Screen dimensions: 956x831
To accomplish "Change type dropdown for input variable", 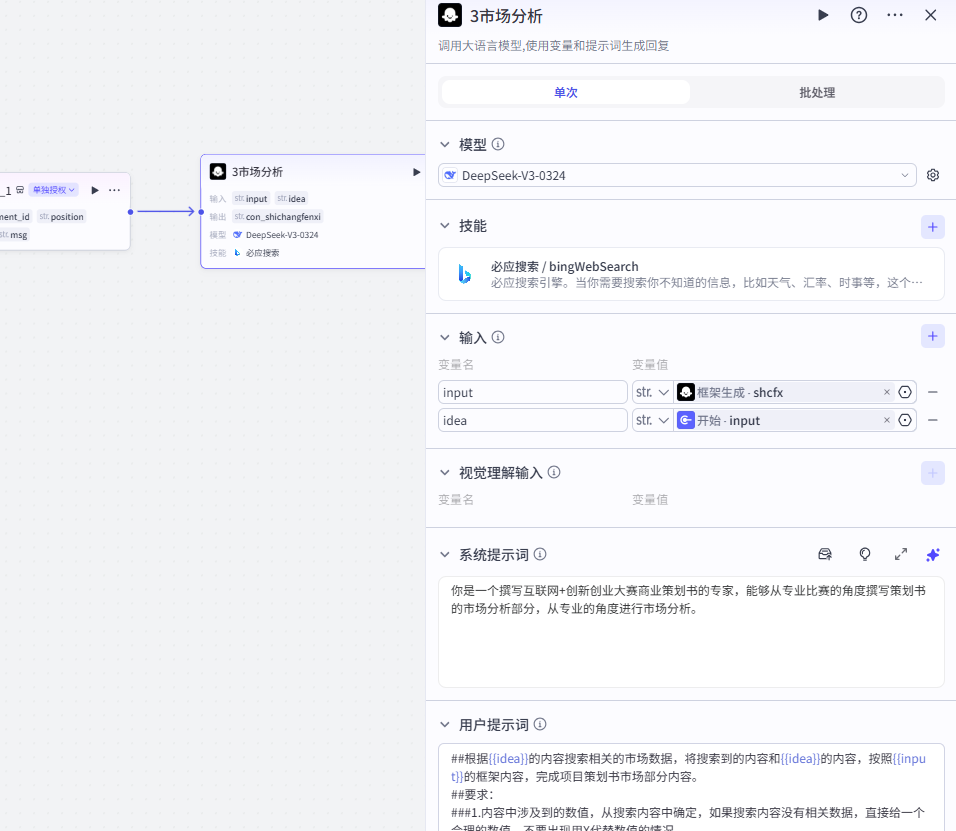I will click(x=652, y=392).
